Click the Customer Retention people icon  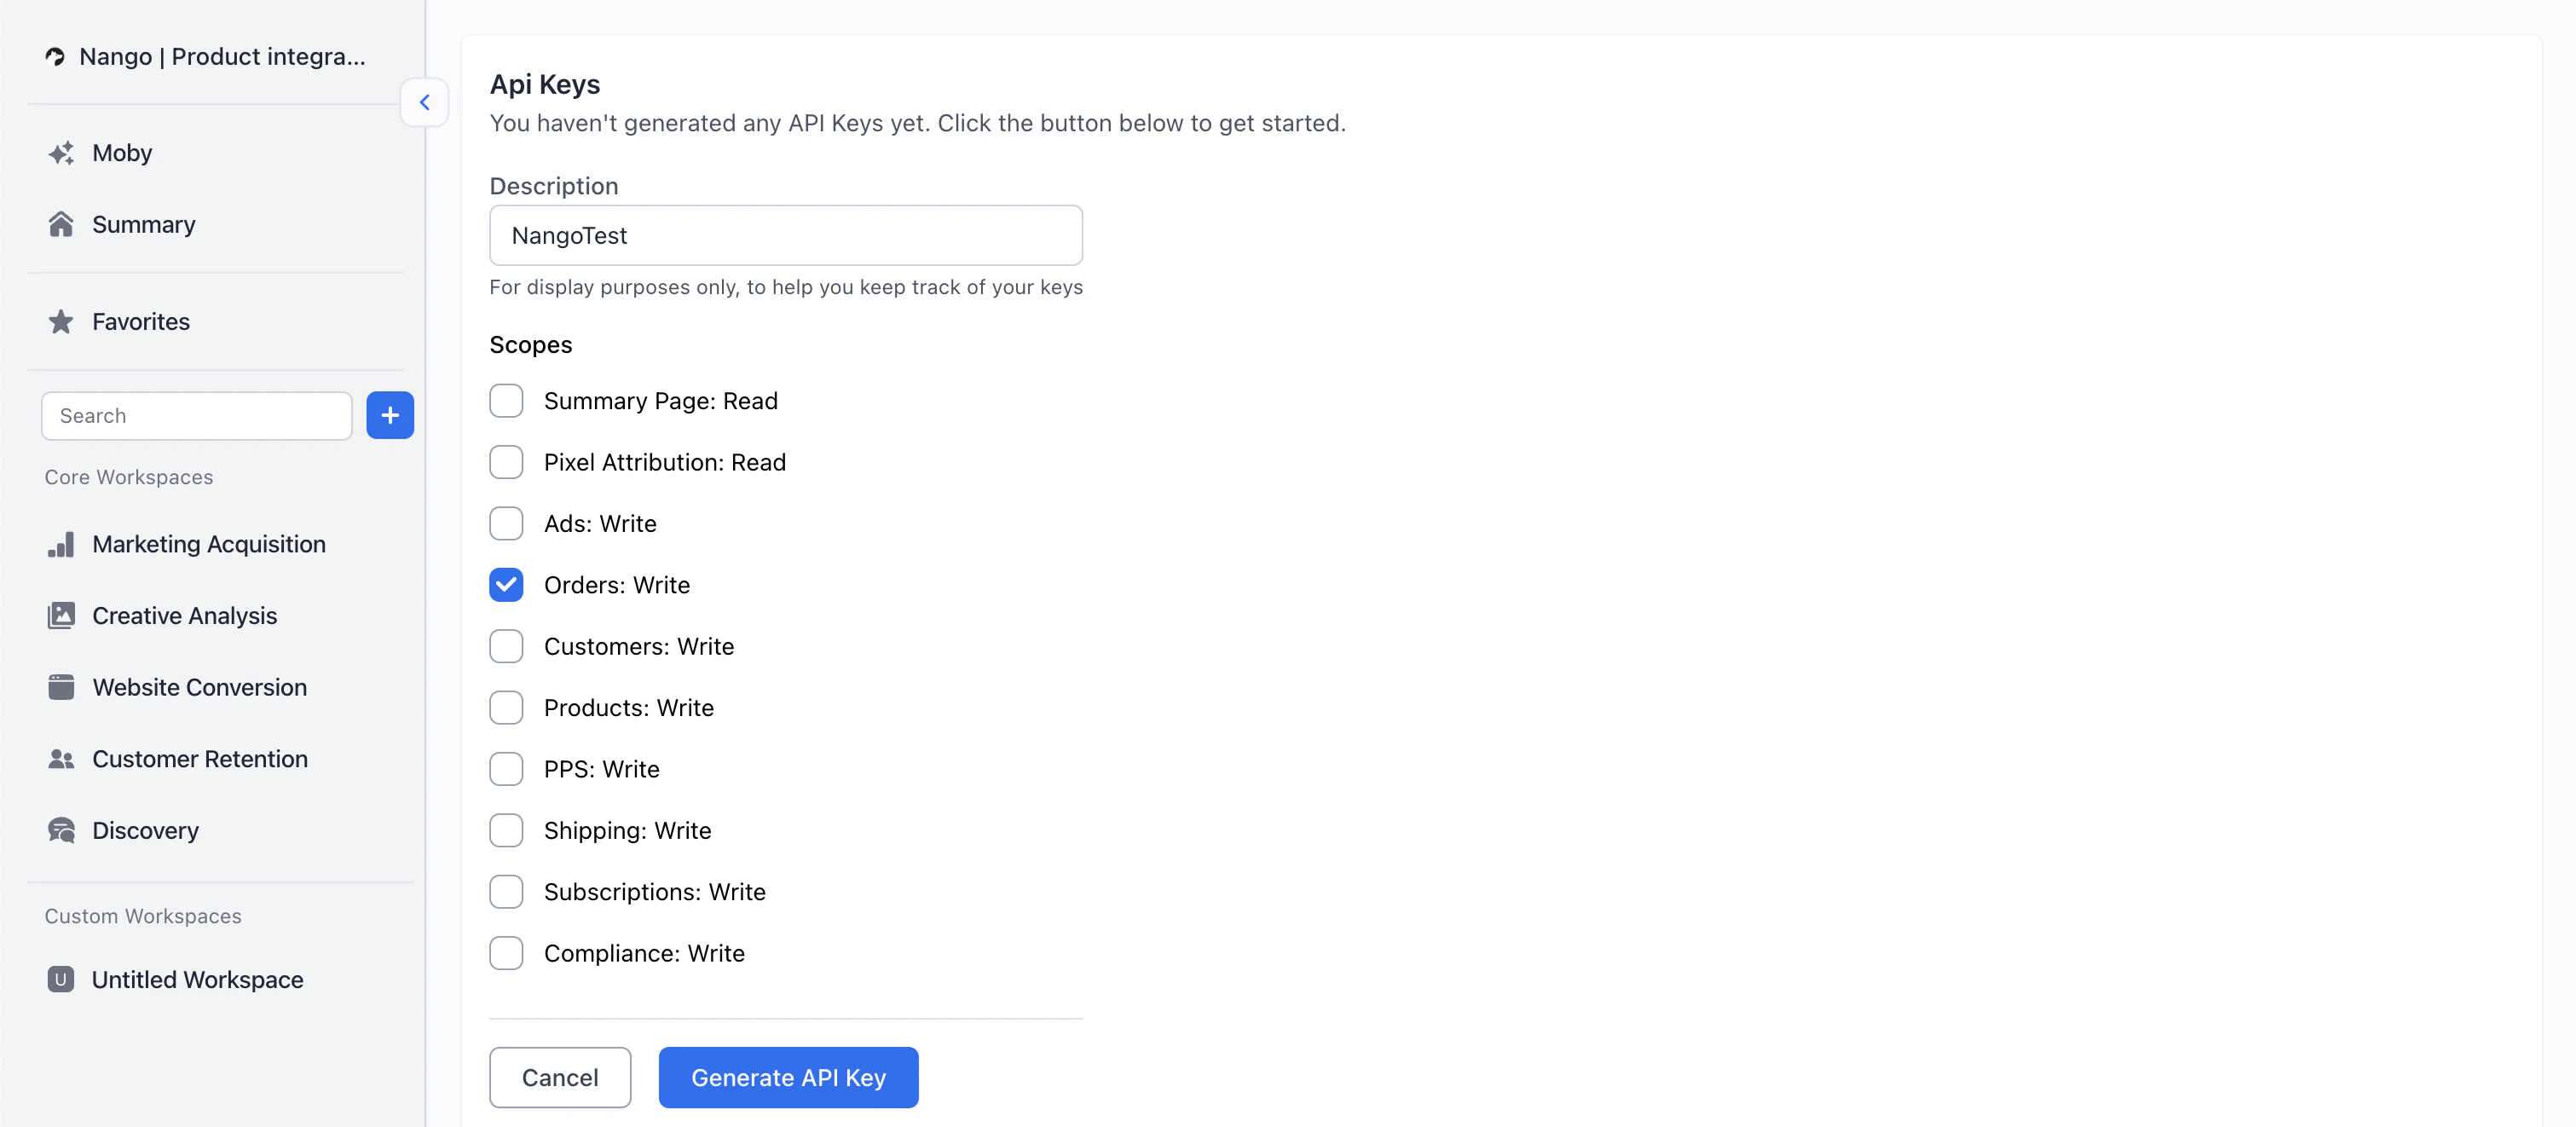tap(61, 759)
